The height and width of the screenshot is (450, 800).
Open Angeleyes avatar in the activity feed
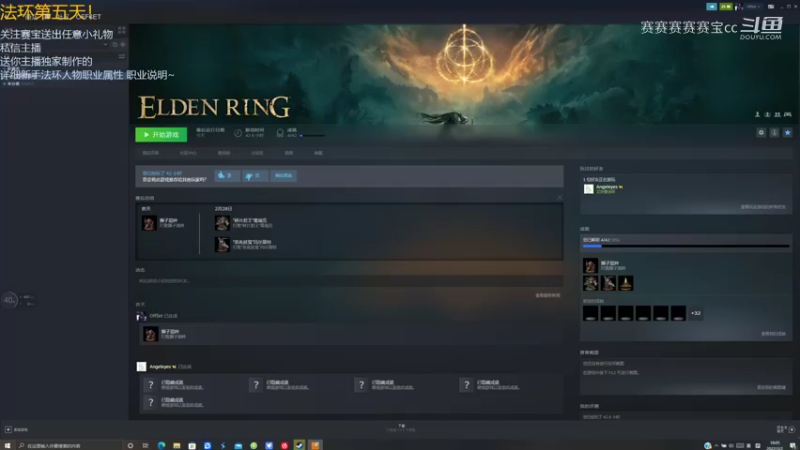click(141, 367)
